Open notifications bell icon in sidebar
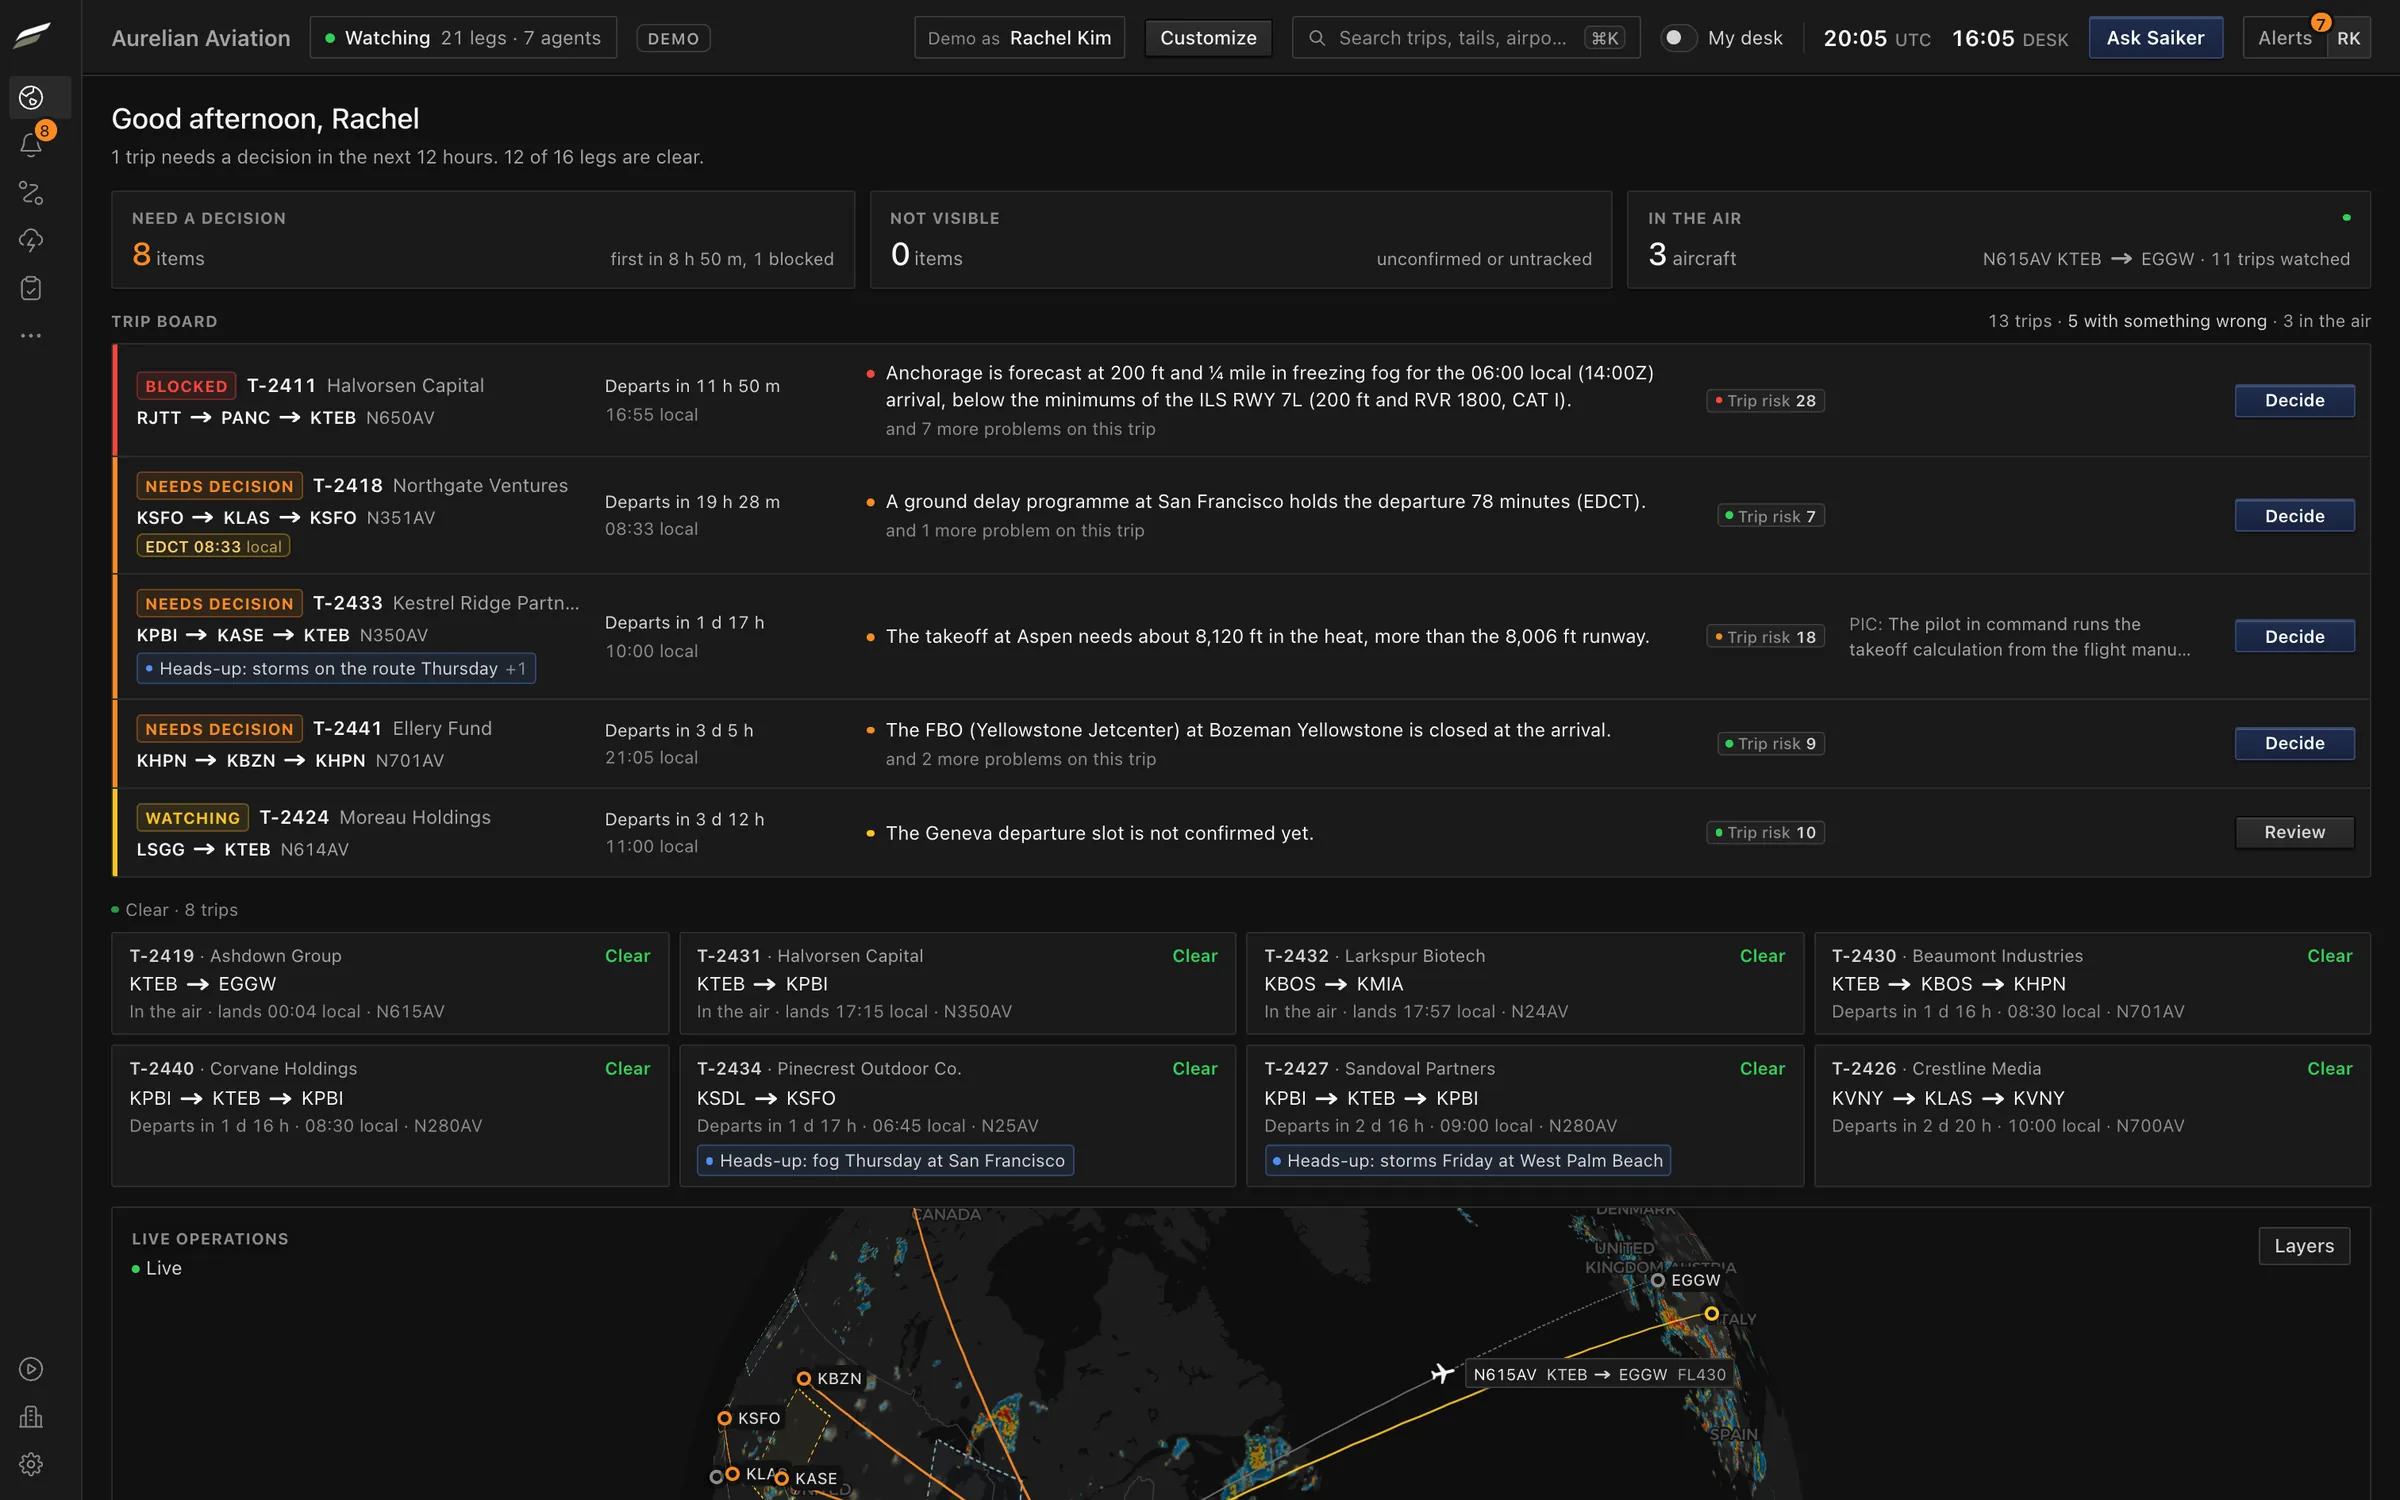This screenshot has width=2400, height=1500. coord(31,145)
